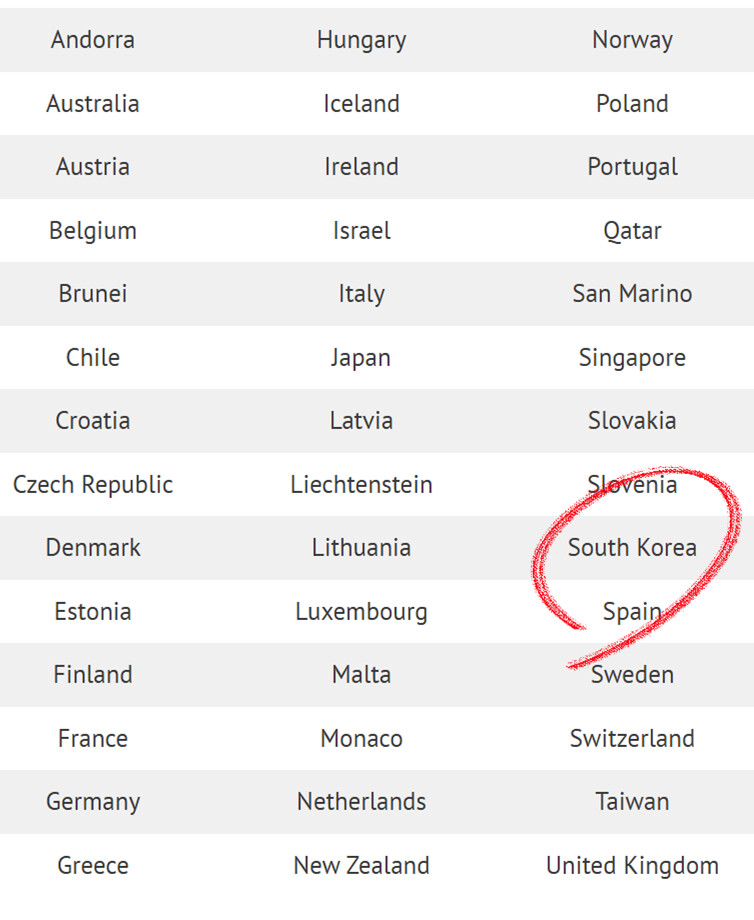
Task: Click the Sweden entry
Action: (x=632, y=675)
